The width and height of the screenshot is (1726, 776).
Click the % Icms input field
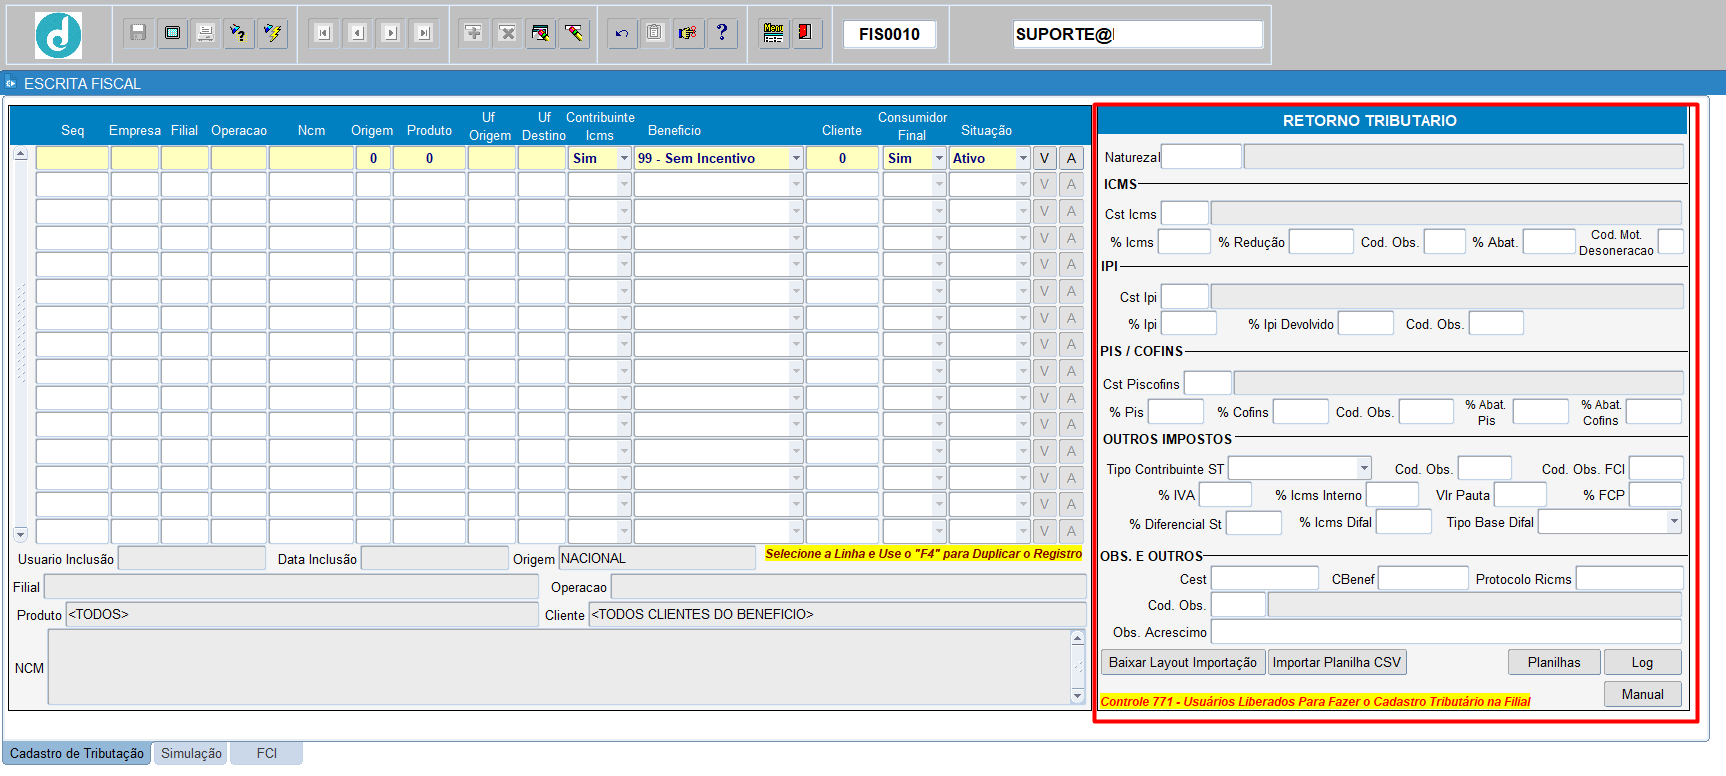[x=1184, y=241]
